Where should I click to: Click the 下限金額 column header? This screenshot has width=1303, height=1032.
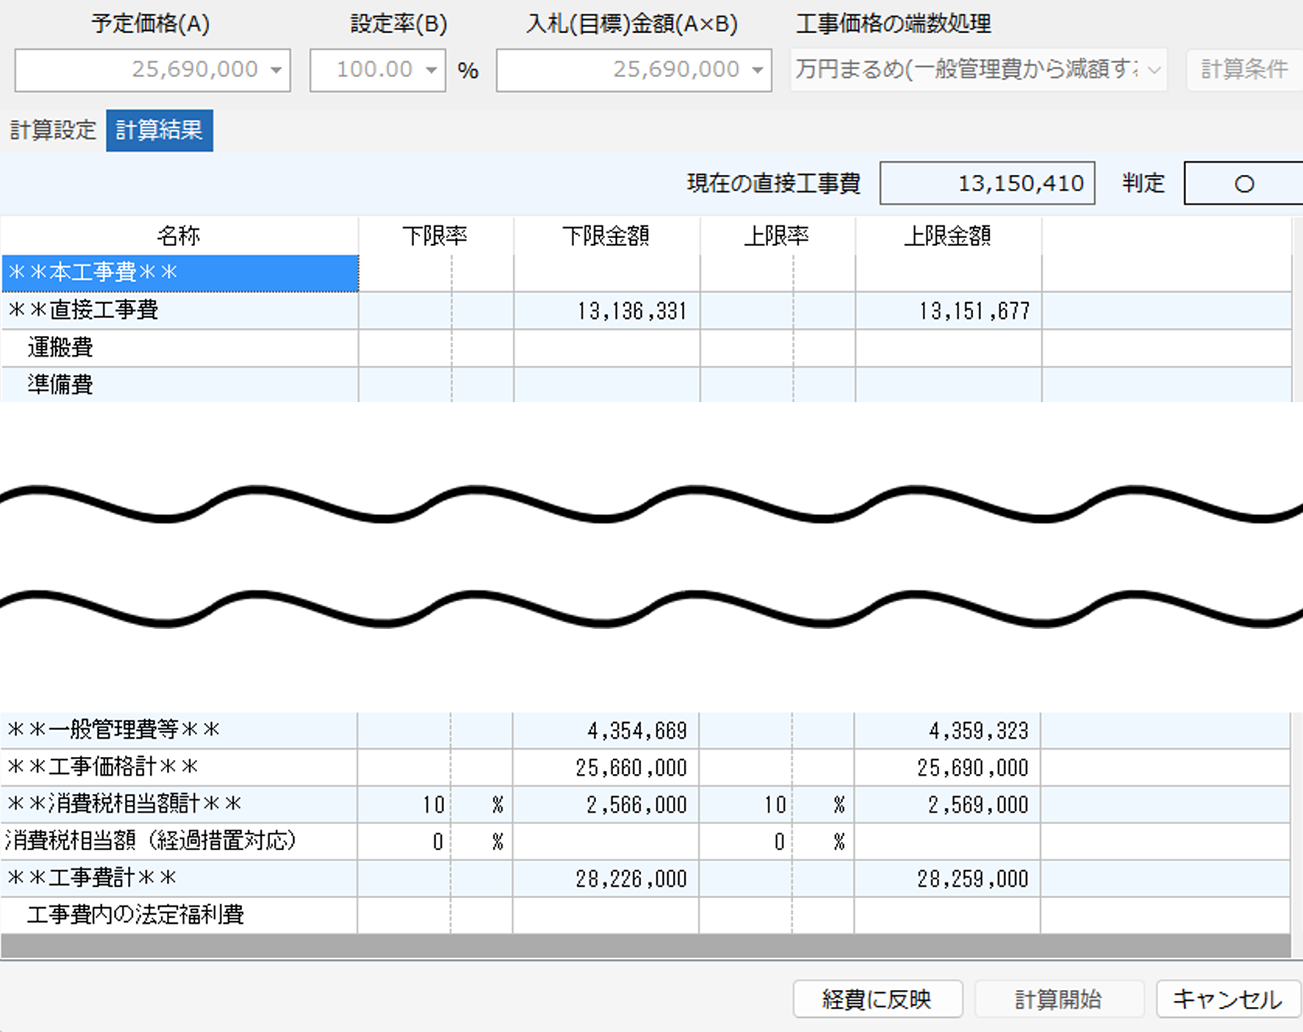pos(606,236)
